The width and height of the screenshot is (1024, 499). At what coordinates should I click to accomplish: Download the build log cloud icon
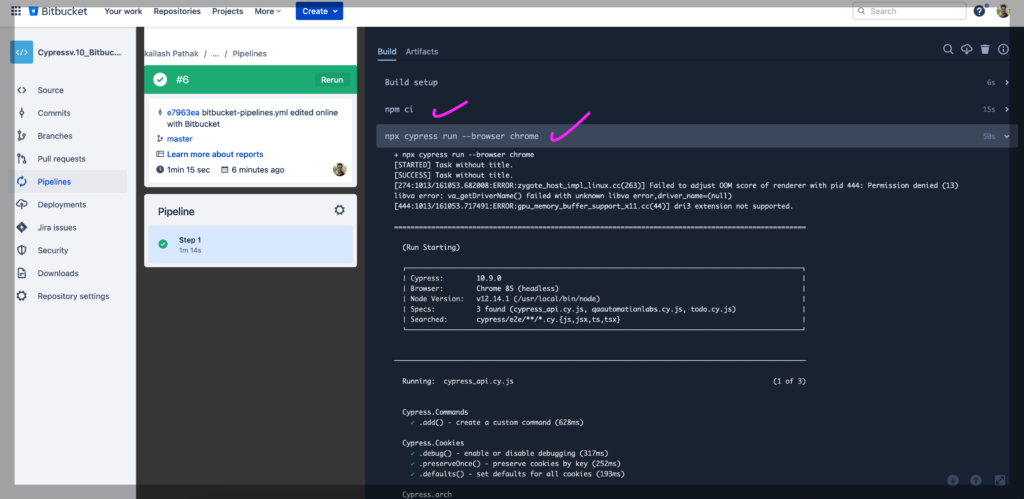tap(967, 50)
